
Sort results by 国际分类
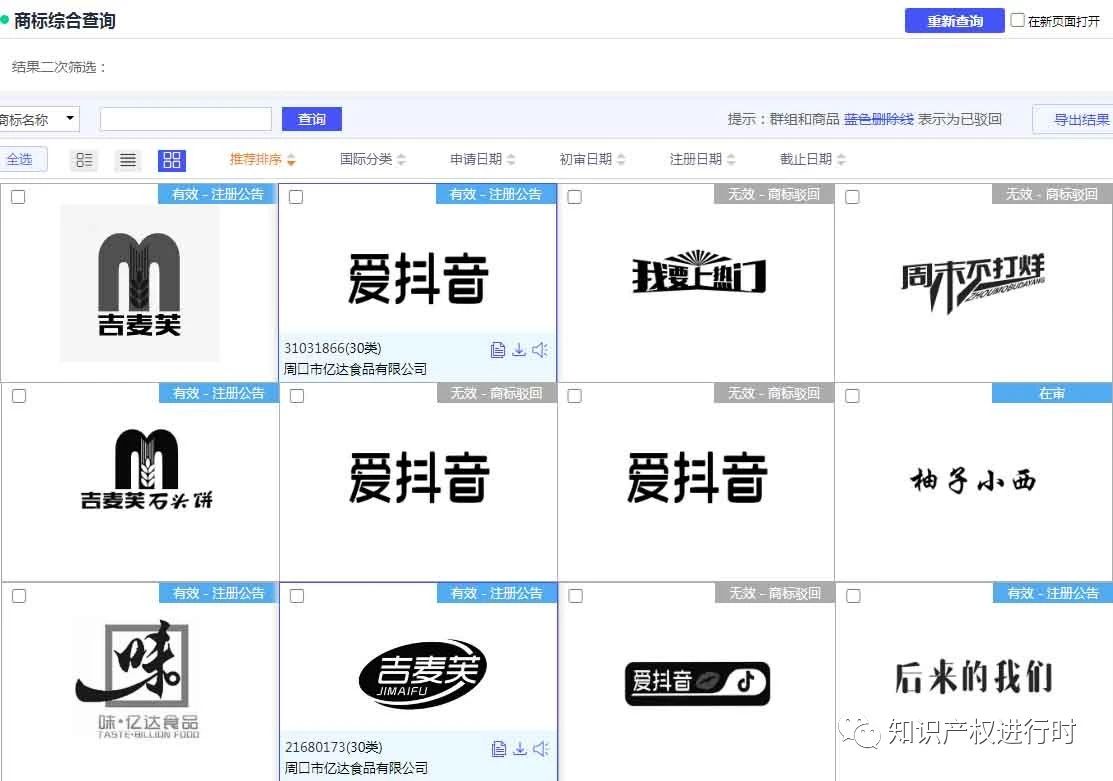pos(373,159)
